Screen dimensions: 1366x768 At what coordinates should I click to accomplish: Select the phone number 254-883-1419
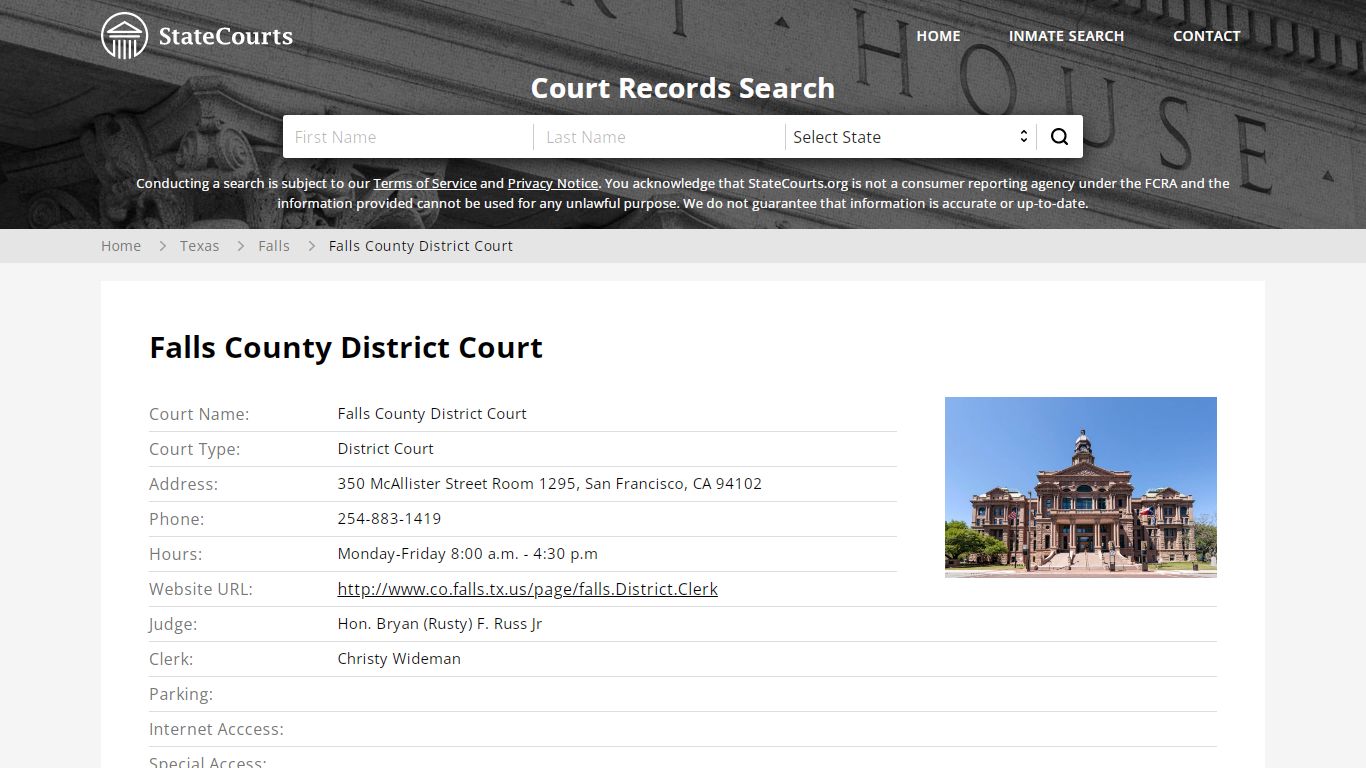(389, 519)
